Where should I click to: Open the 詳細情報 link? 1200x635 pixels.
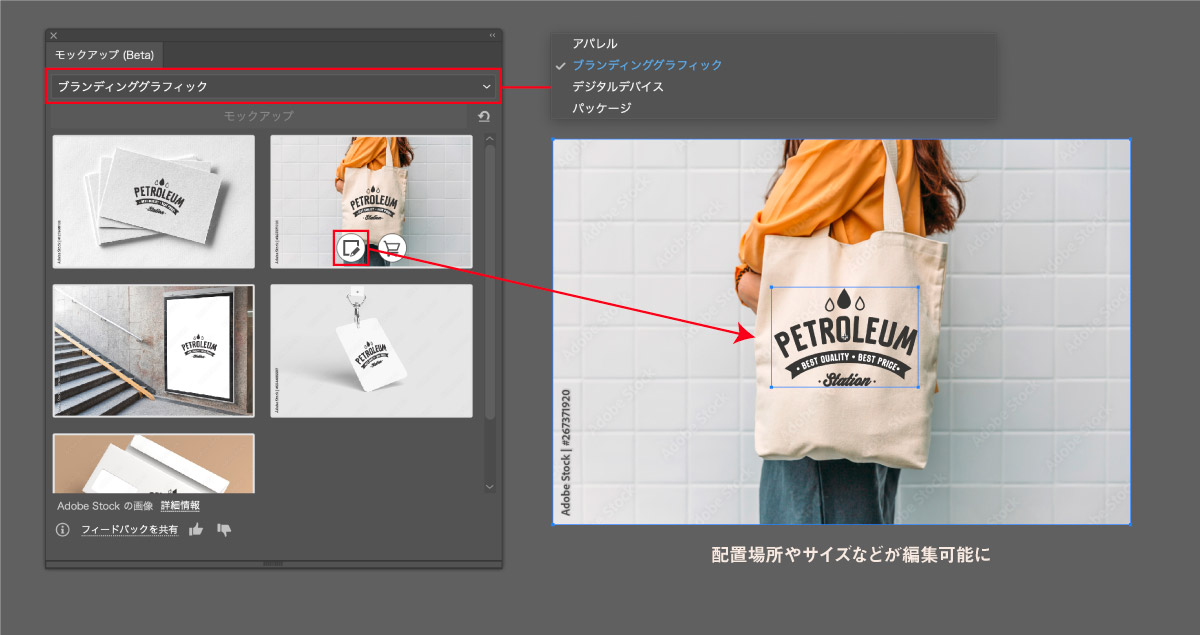(x=180, y=506)
